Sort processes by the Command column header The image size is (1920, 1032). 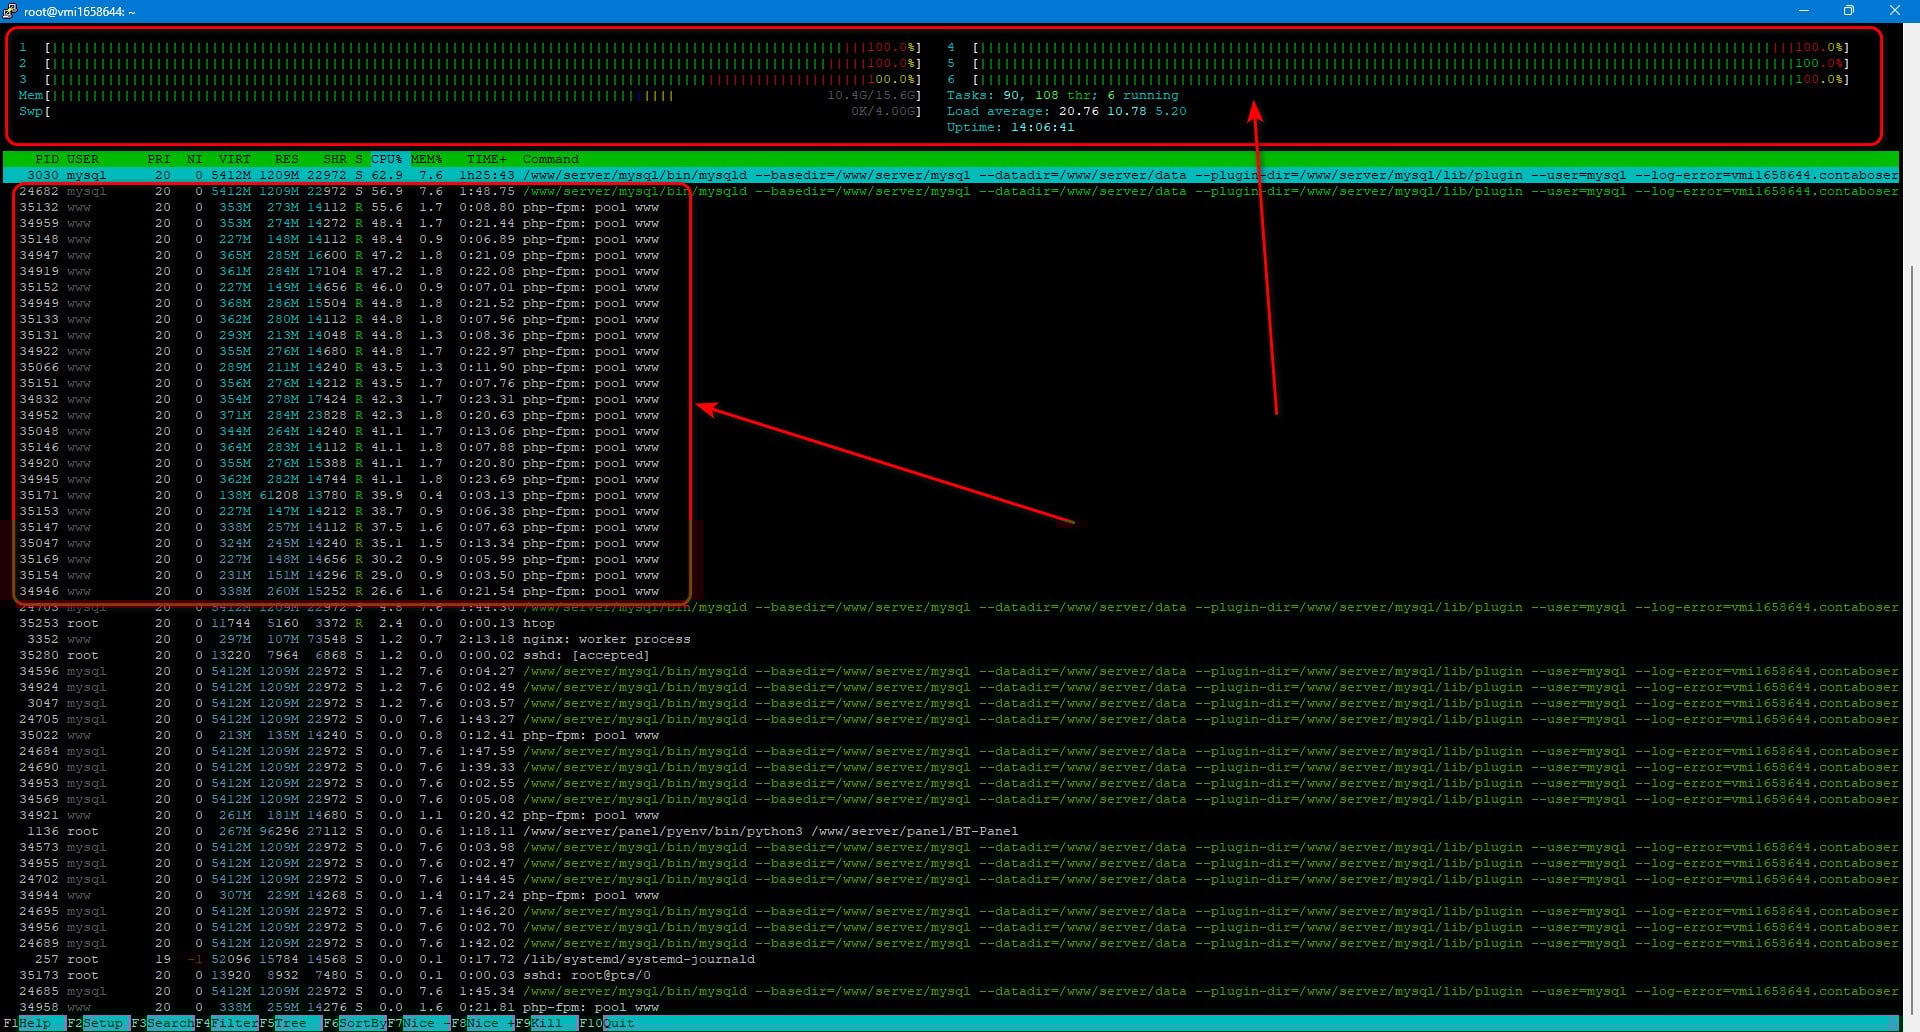click(551, 159)
